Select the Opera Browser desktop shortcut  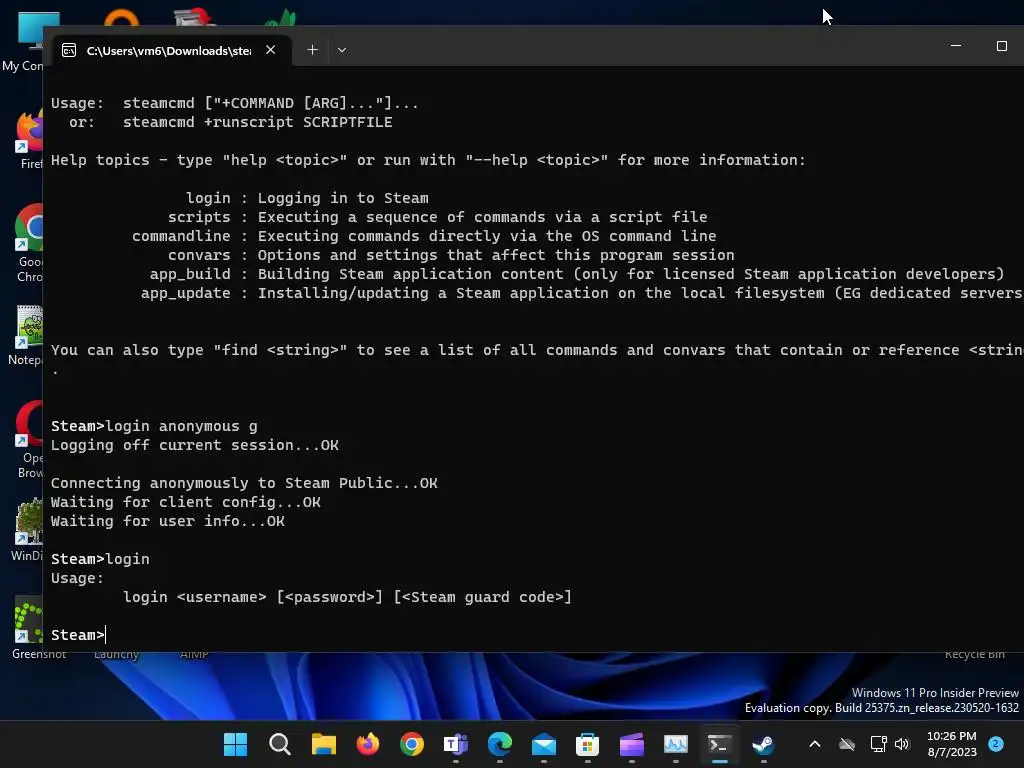pyautogui.click(x=29, y=439)
